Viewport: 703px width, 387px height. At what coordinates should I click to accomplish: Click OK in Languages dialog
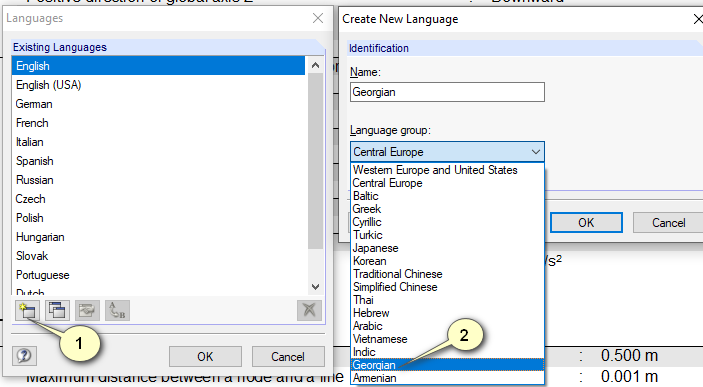205,357
